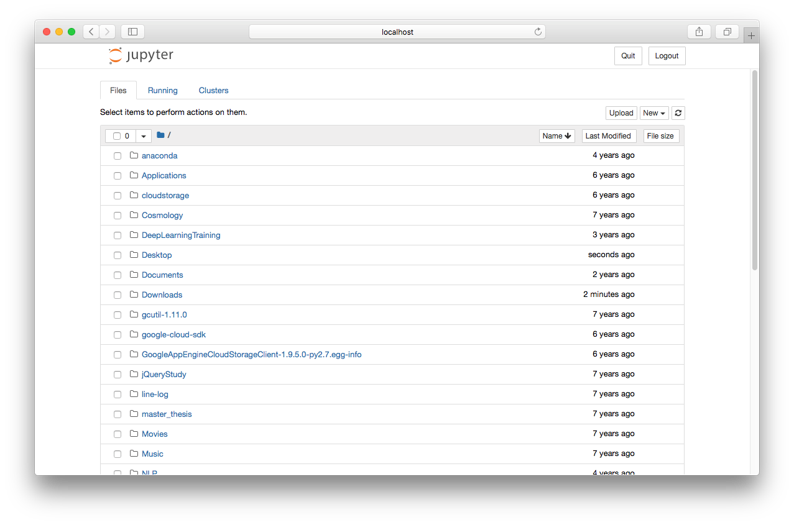Screen dimensions: 794x525
Task: Click the localhost address bar
Action: pyautogui.click(x=397, y=32)
